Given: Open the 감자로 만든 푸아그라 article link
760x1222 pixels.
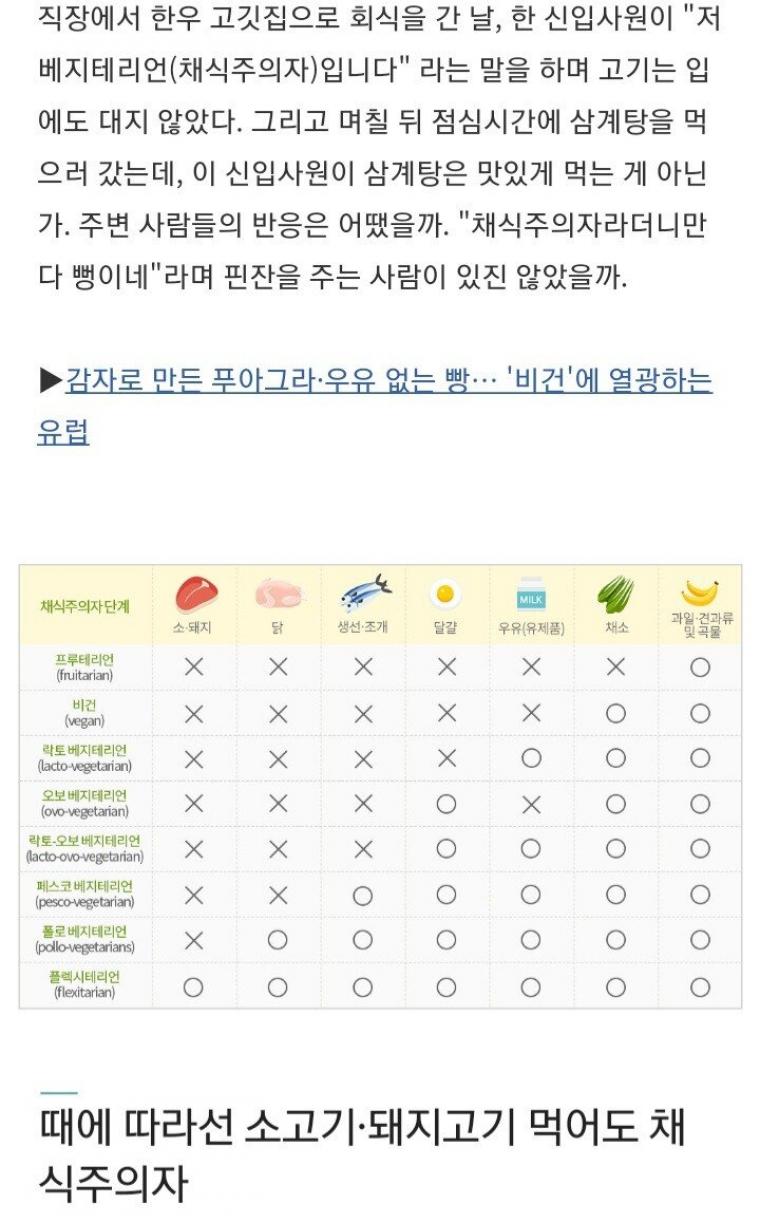Looking at the screenshot, I should click(389, 380).
